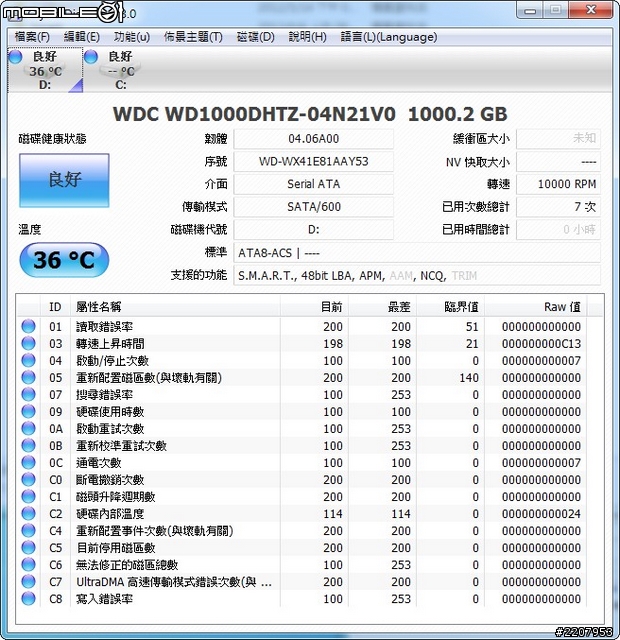Screen dimensions: 620x640
Task: Open the 功能(u) menu
Action: point(131,37)
